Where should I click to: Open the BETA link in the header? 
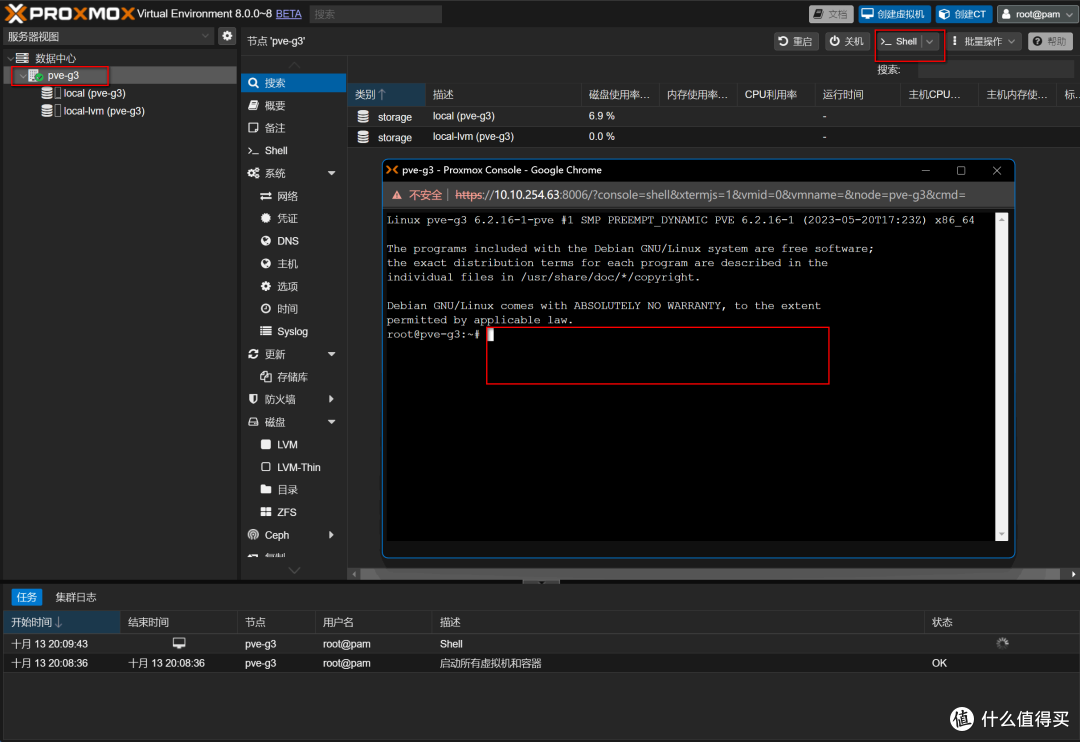[x=289, y=14]
